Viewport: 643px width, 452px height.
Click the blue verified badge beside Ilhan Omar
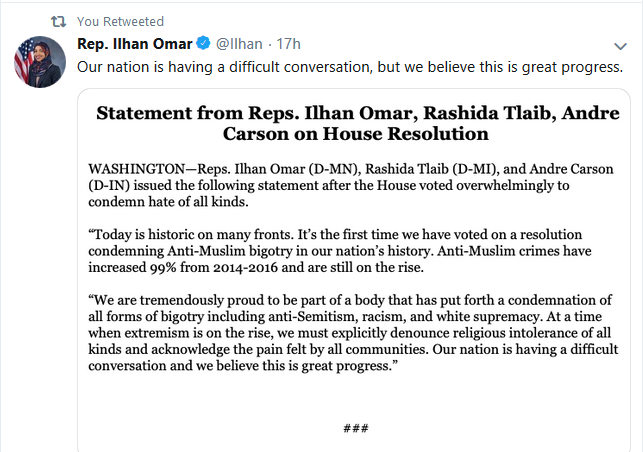tap(203, 44)
